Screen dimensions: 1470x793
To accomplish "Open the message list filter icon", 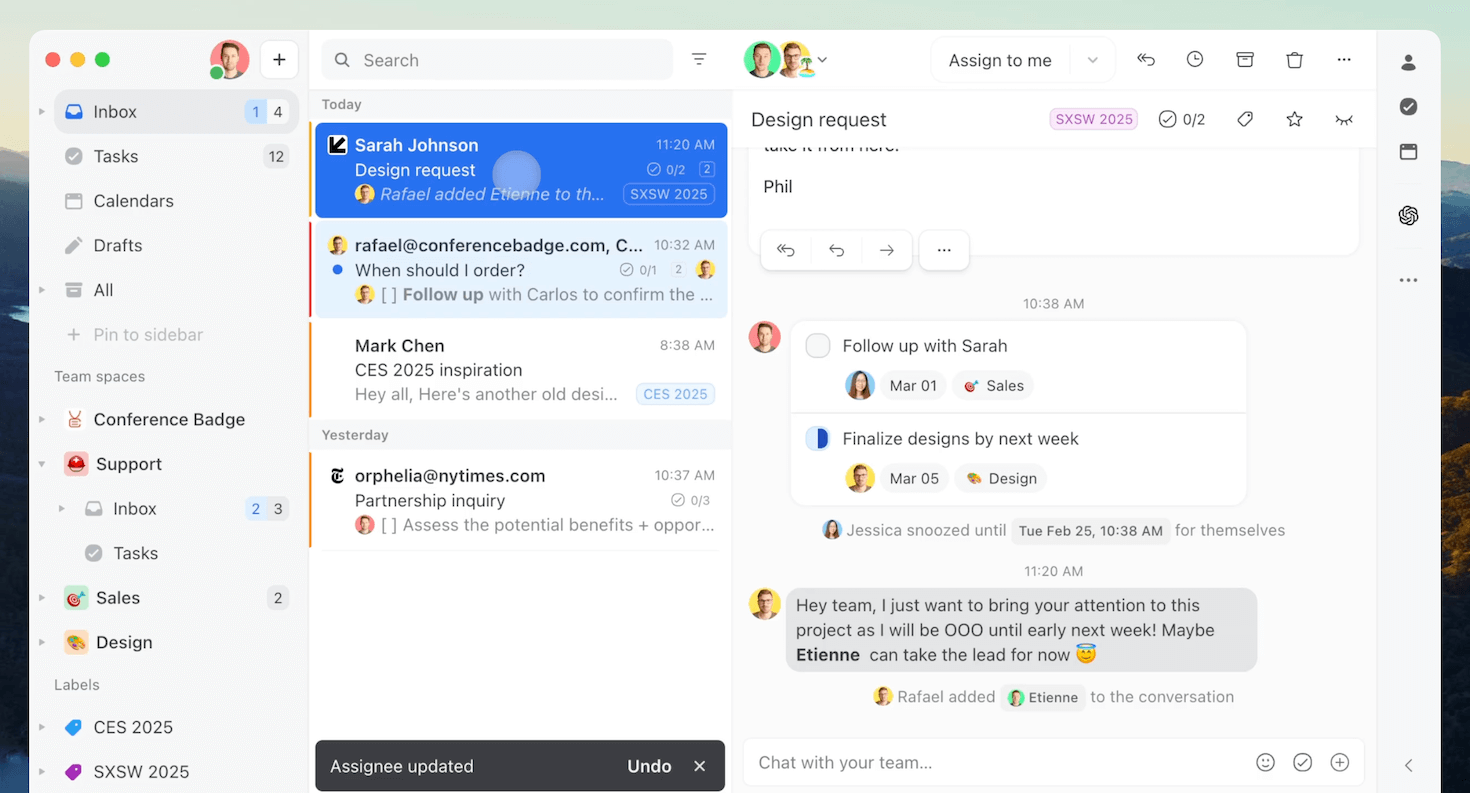I will pos(699,60).
